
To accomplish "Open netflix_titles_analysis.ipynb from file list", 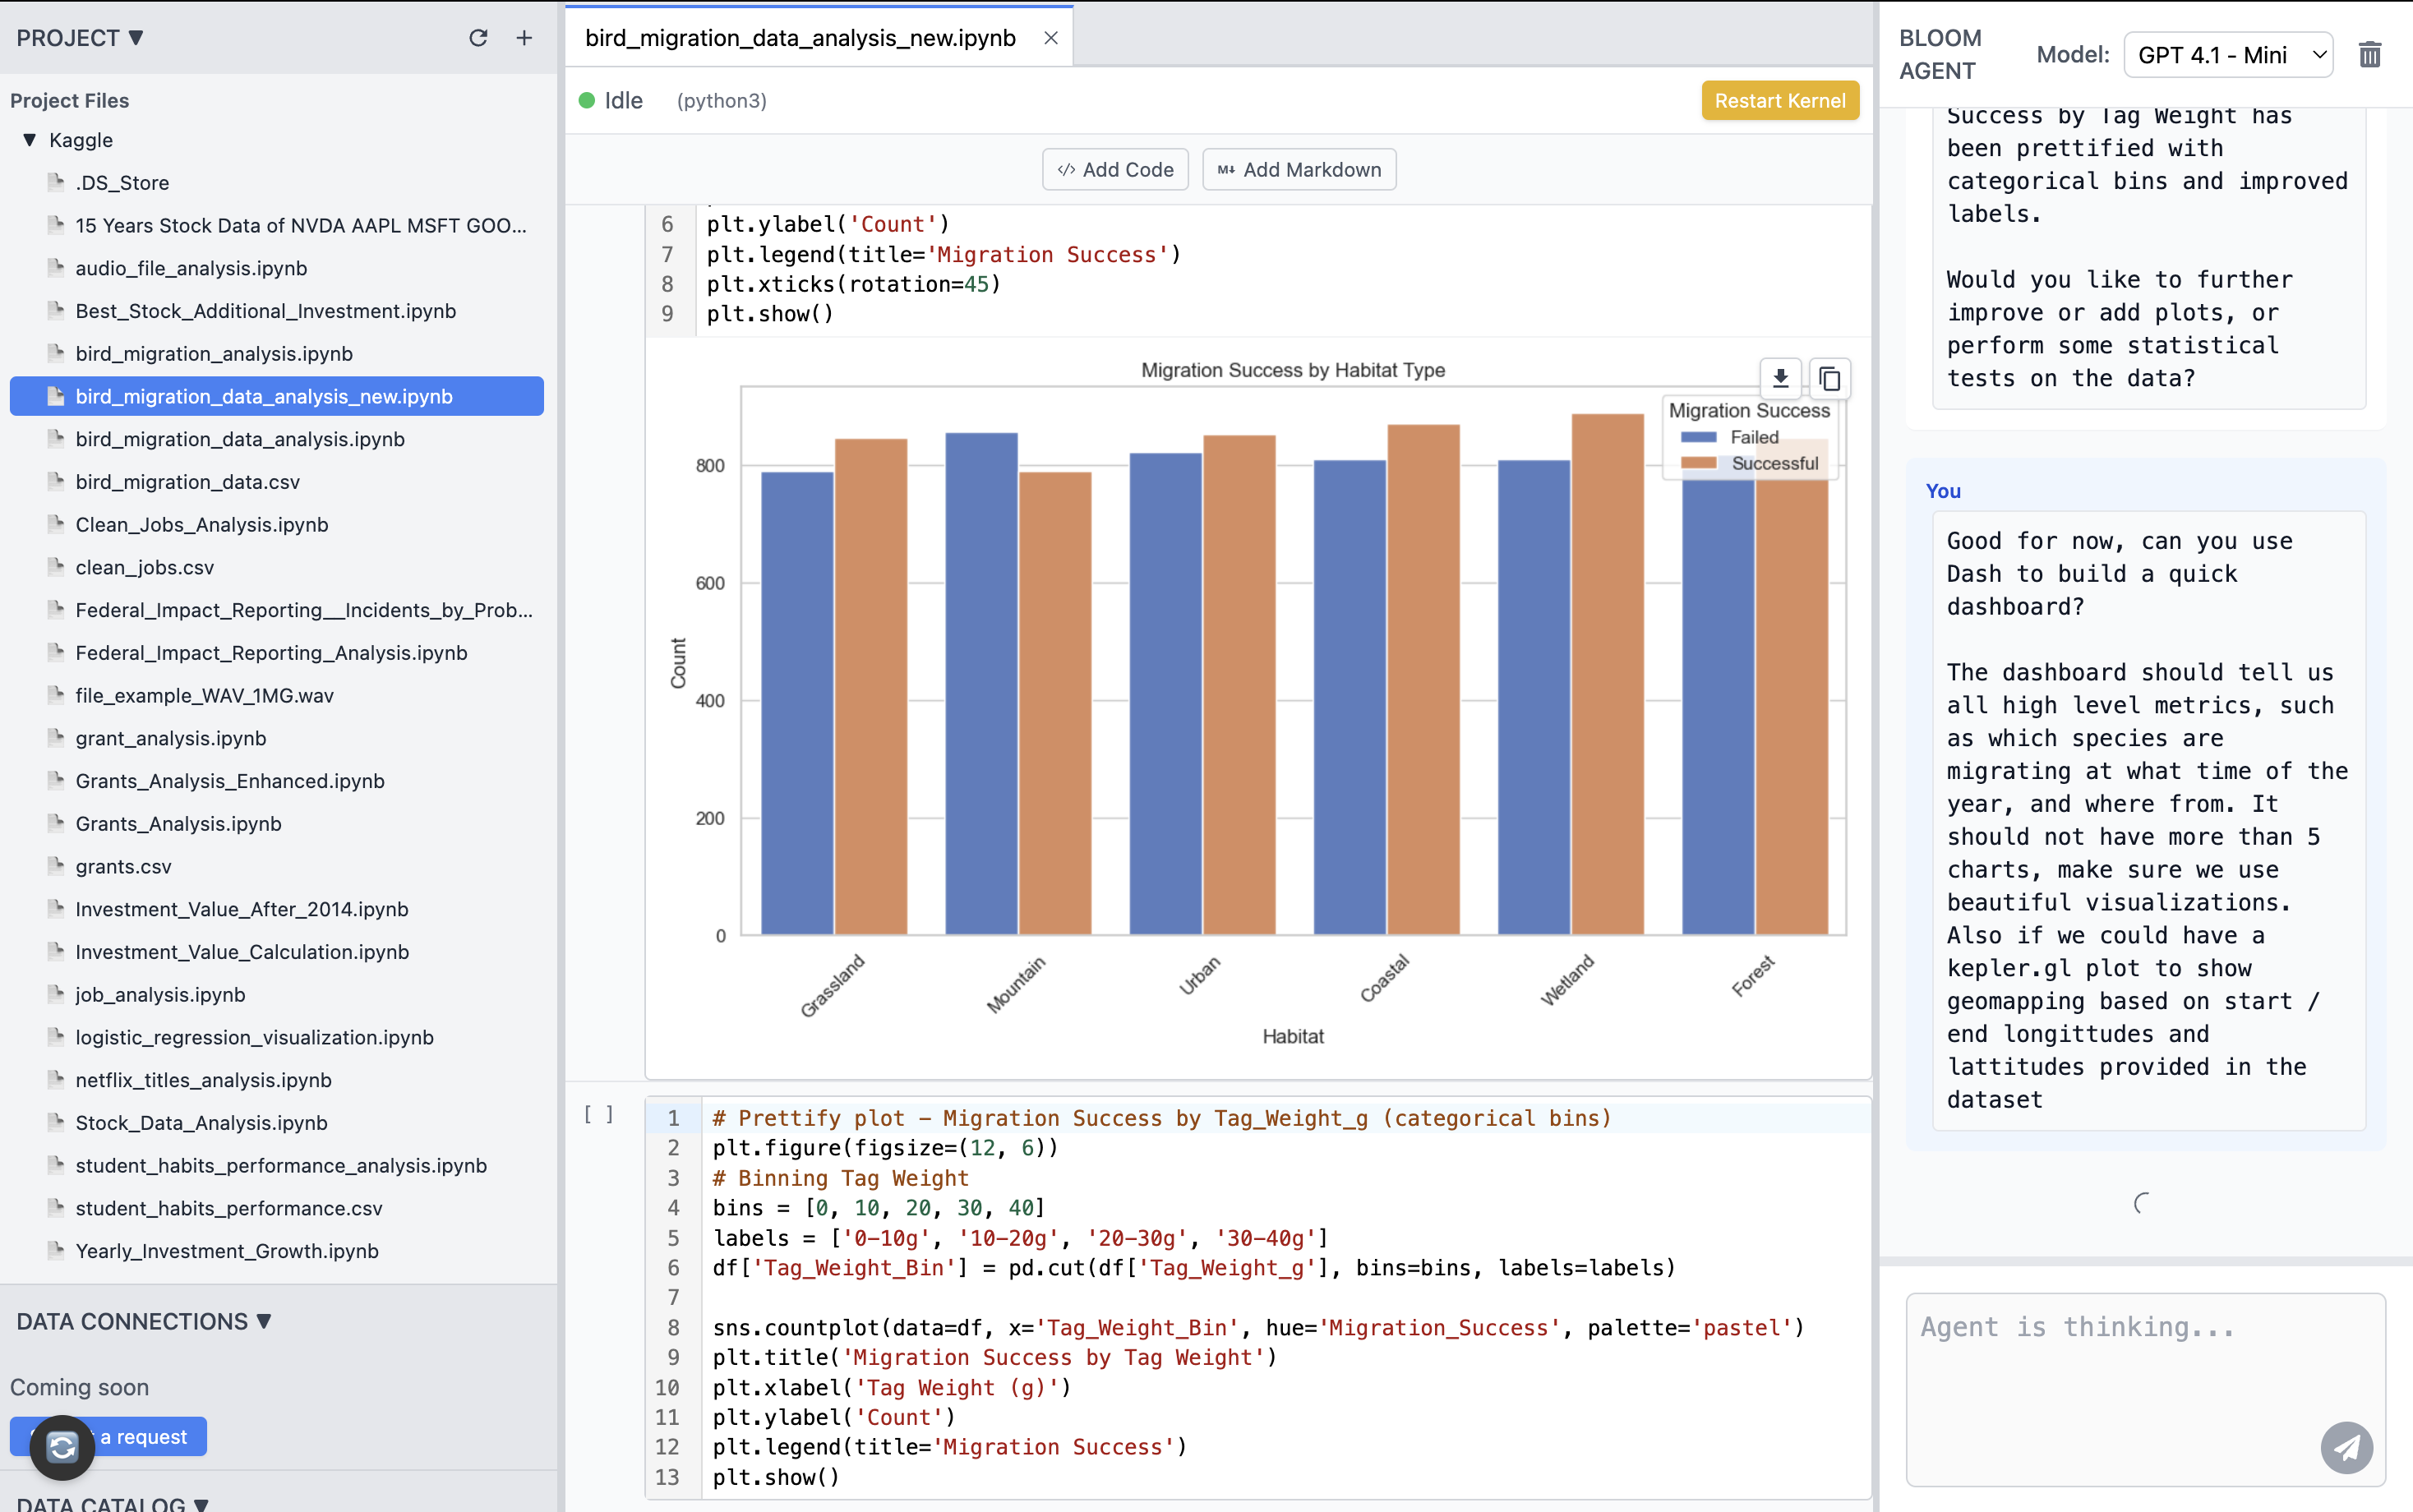I will click(x=204, y=1080).
